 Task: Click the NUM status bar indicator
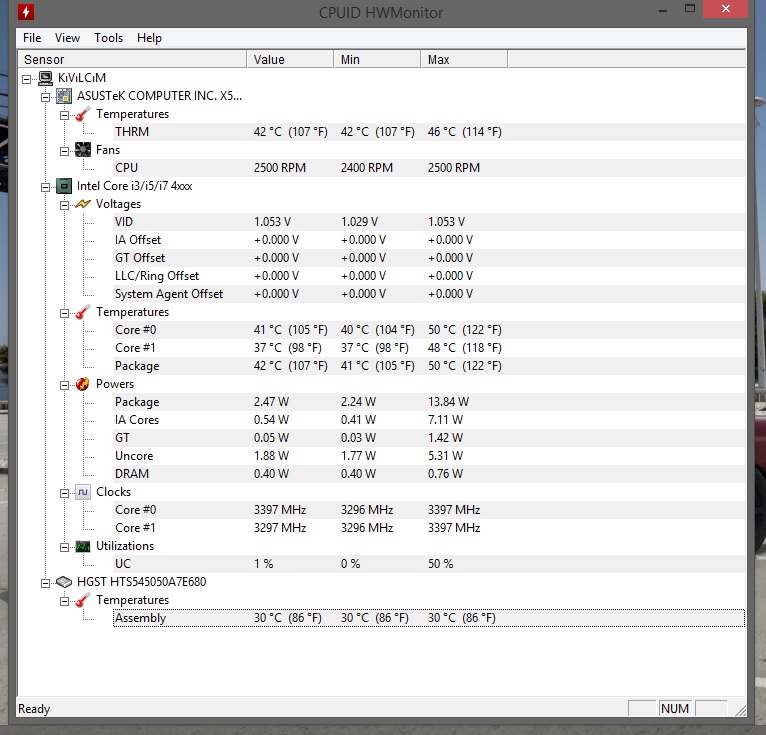675,708
